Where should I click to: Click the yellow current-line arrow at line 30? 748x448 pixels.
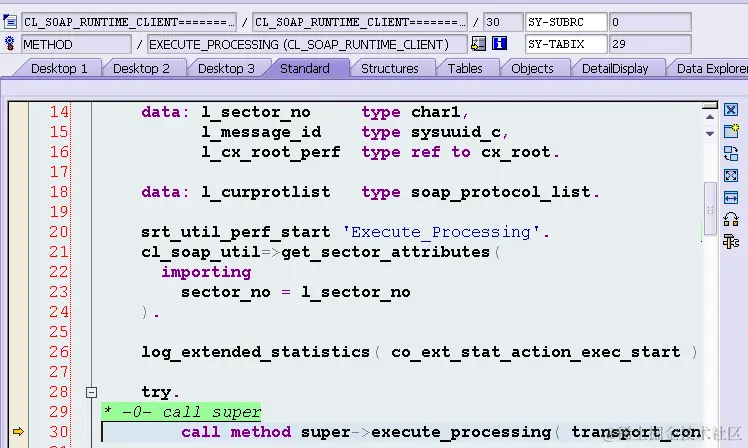pos(18,432)
